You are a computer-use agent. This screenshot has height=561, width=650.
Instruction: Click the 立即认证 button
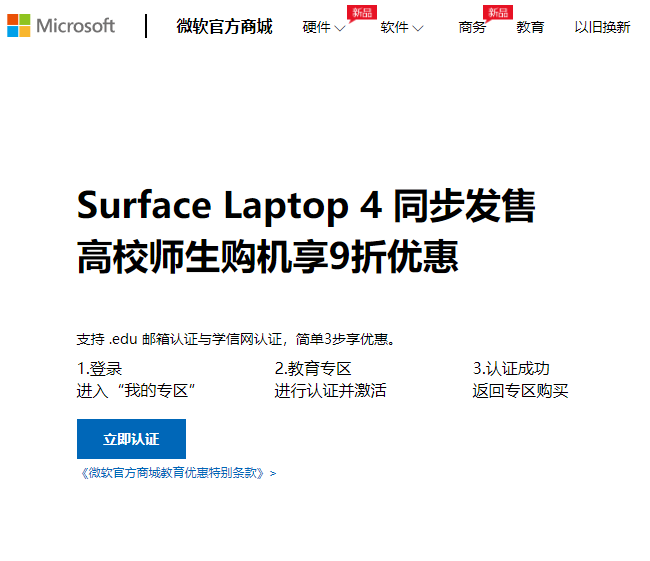(131, 439)
